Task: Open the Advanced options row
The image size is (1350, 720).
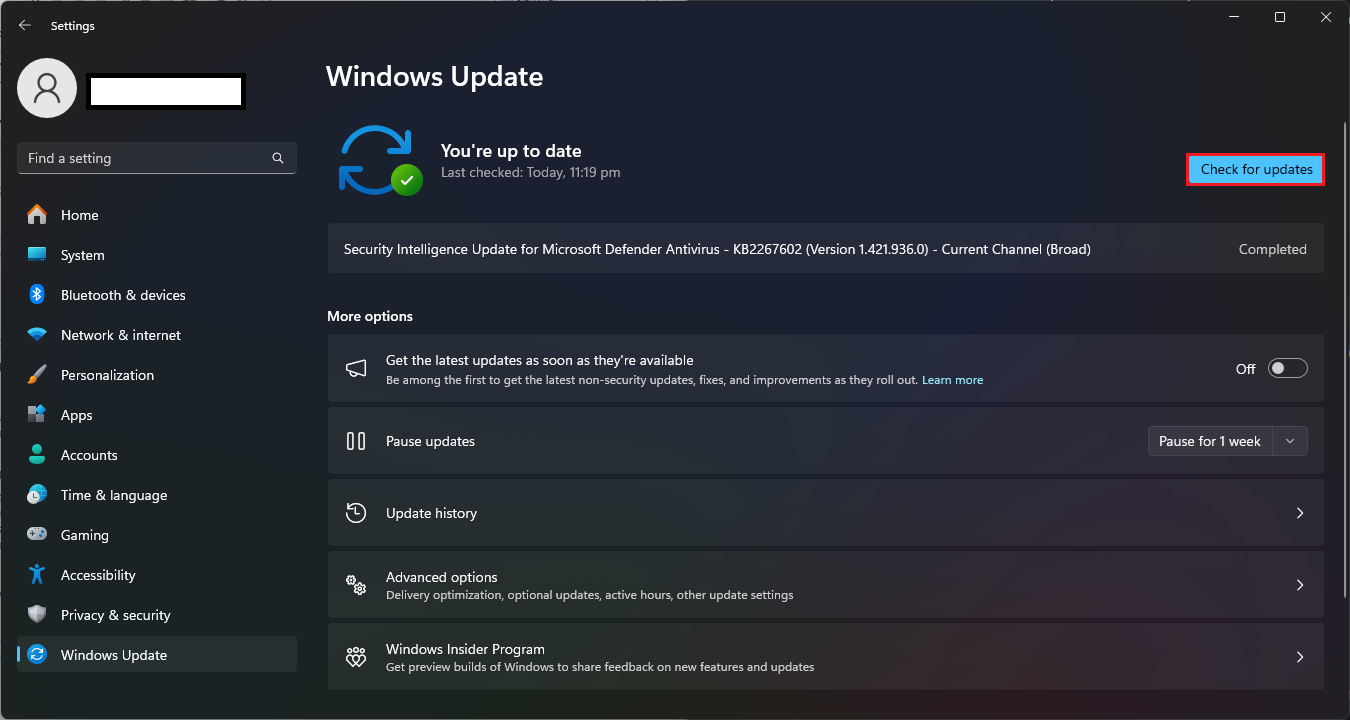Action: click(825, 585)
